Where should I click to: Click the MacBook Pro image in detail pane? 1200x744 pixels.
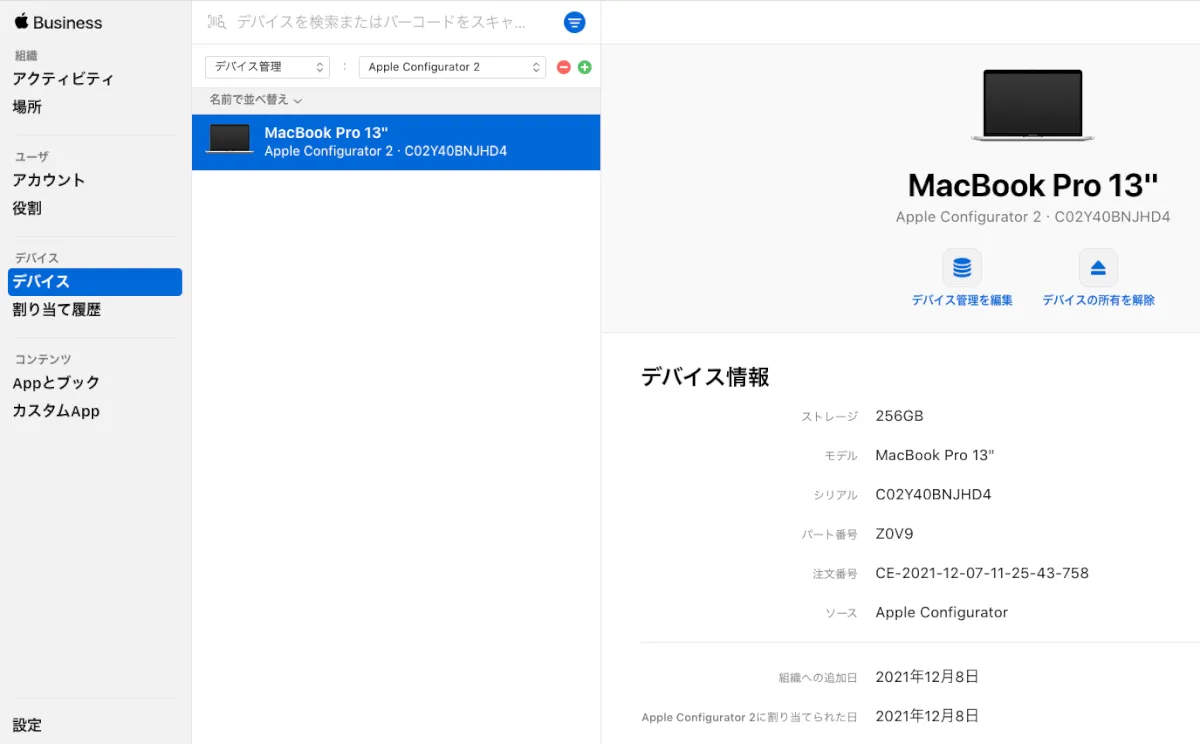(1032, 105)
